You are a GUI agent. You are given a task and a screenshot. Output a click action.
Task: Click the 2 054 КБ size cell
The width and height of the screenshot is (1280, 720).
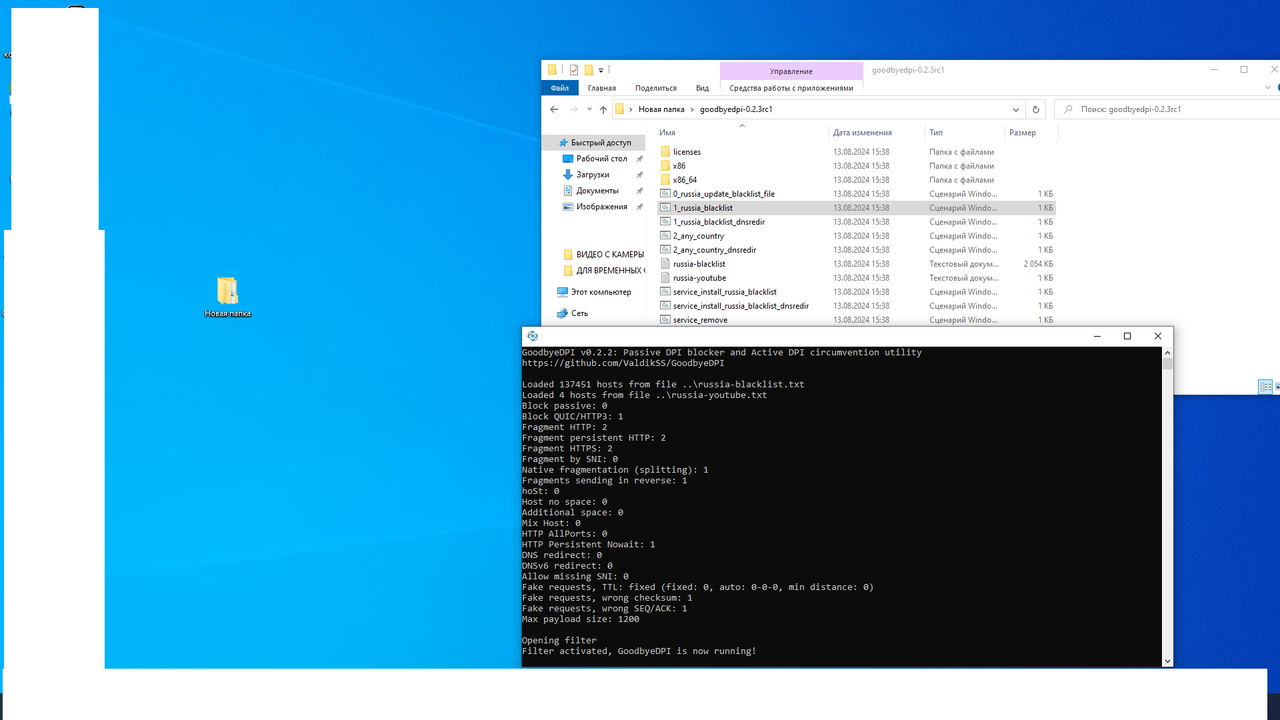(1038, 264)
